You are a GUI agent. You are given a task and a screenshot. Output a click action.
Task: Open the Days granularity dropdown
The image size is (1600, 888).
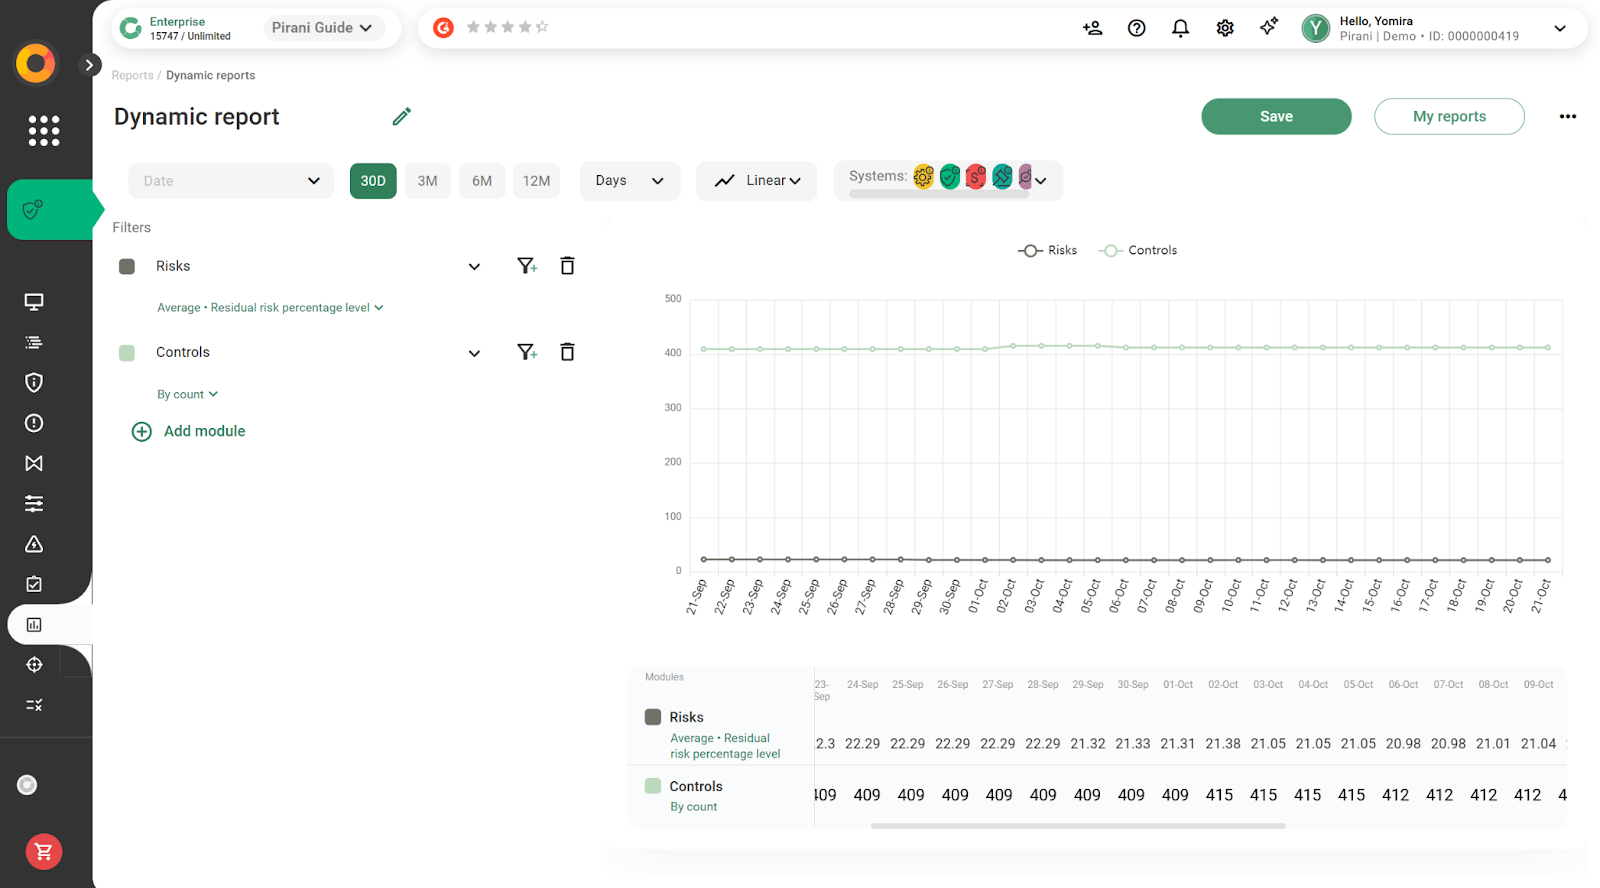(629, 181)
